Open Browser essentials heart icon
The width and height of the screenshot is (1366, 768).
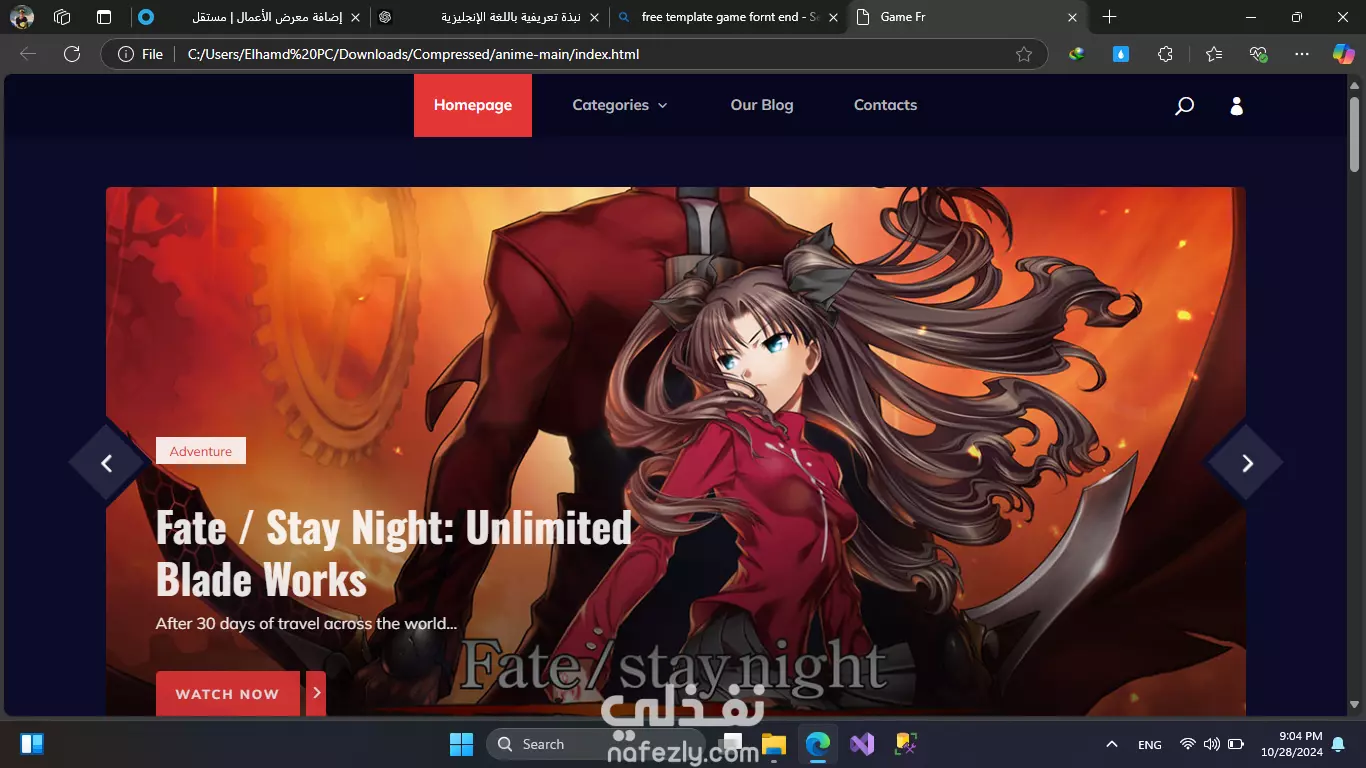point(1259,54)
